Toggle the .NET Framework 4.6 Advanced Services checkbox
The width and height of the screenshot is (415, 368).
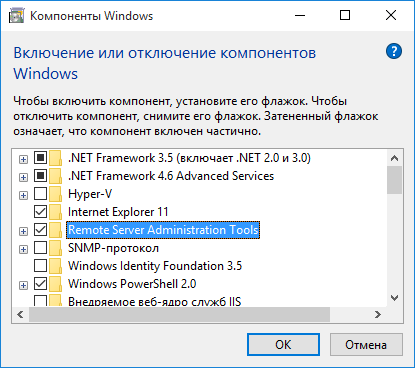pyautogui.click(x=40, y=176)
